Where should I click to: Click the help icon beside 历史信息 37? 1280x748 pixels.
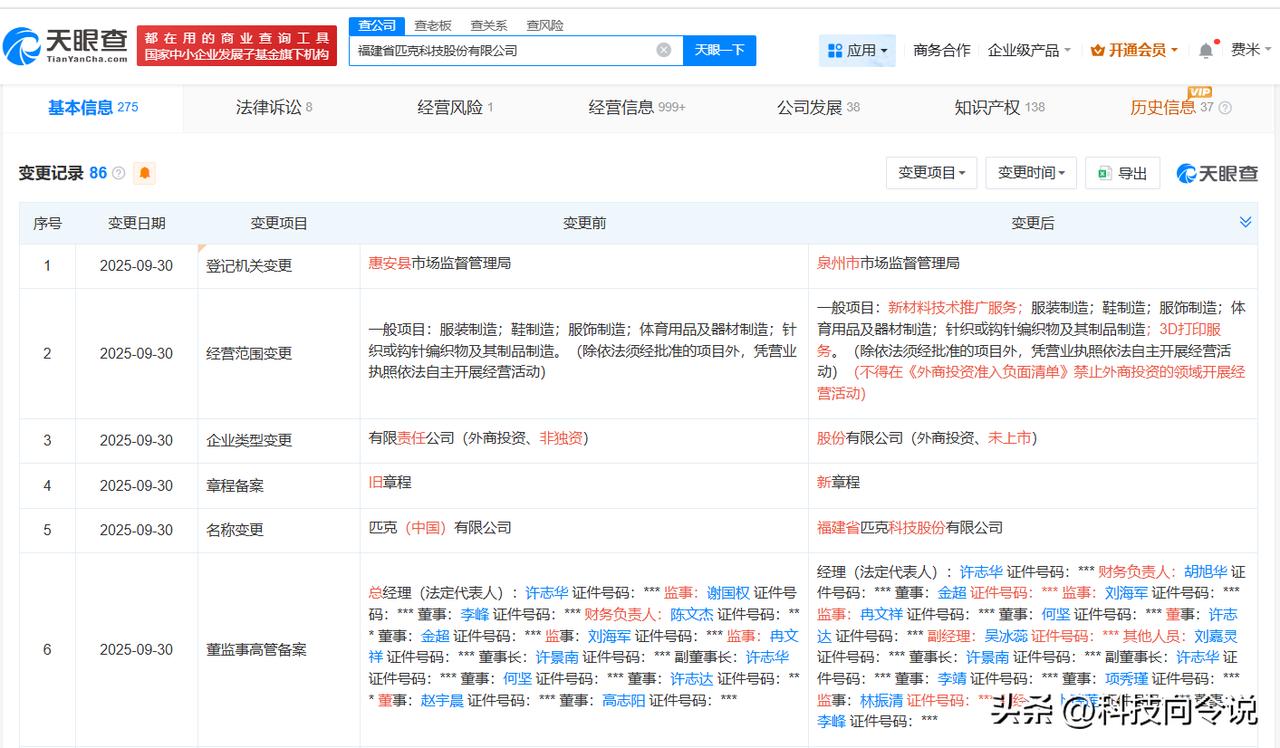click(1225, 108)
